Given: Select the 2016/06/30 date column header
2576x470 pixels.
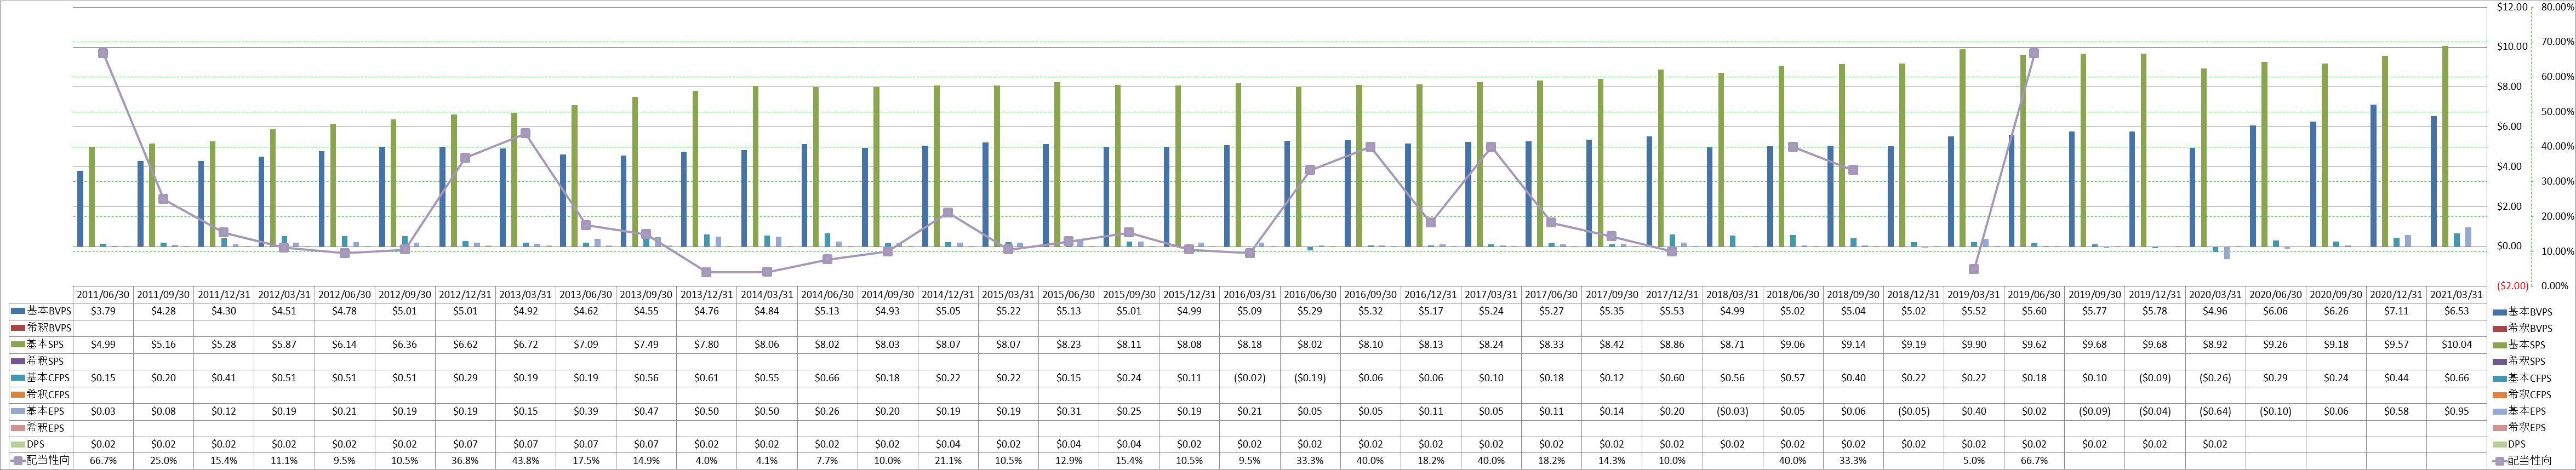Looking at the screenshot, I should 1309,295.
